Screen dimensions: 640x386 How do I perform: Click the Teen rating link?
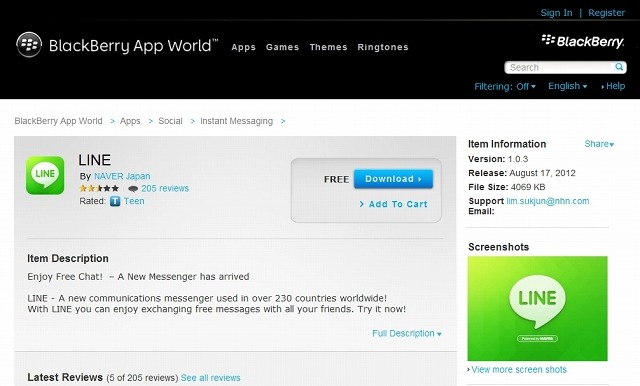(134, 201)
